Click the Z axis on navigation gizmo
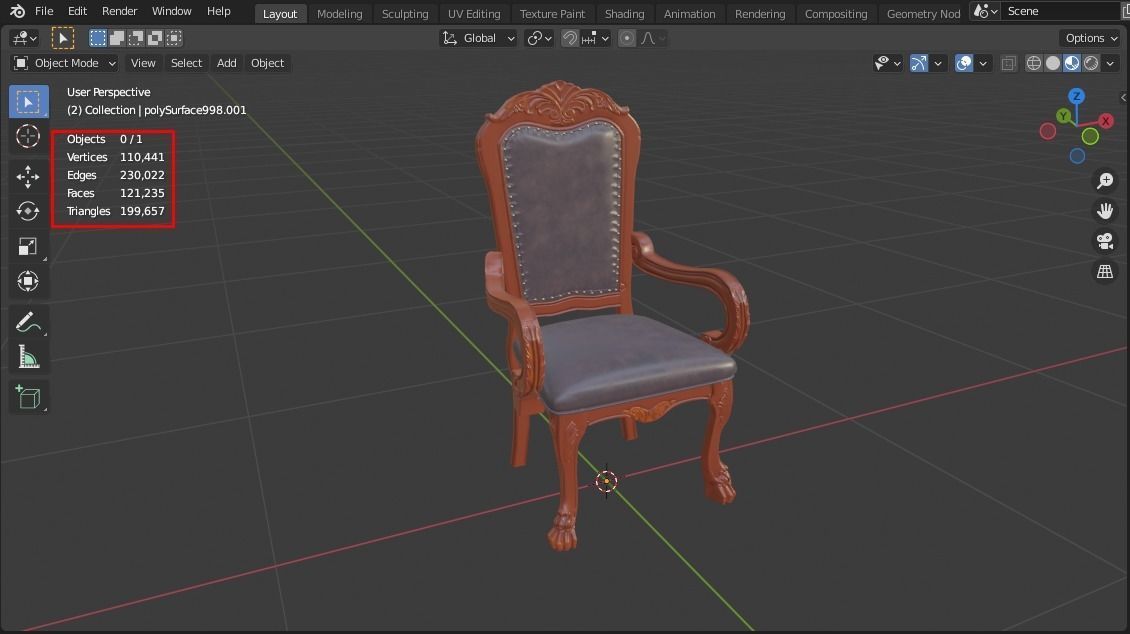This screenshot has height=634, width=1130. (x=1077, y=96)
